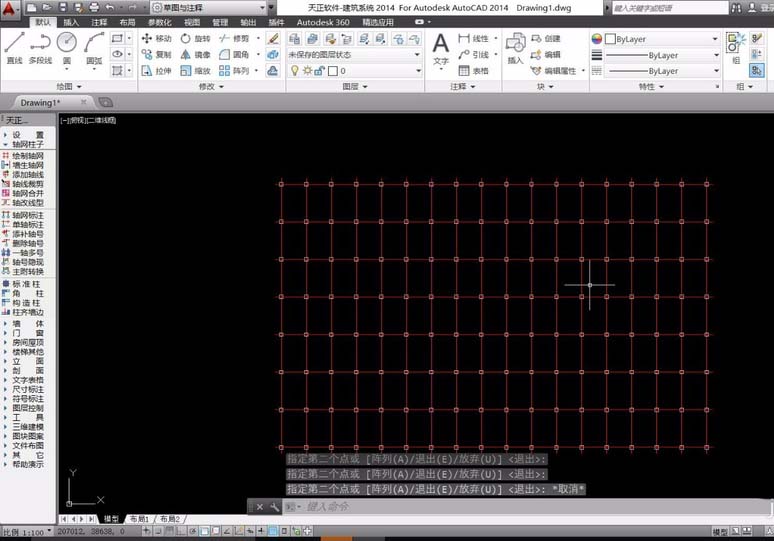Choose the Move (移动) tool
Image resolution: width=774 pixels, height=541 pixels.
[156, 38]
